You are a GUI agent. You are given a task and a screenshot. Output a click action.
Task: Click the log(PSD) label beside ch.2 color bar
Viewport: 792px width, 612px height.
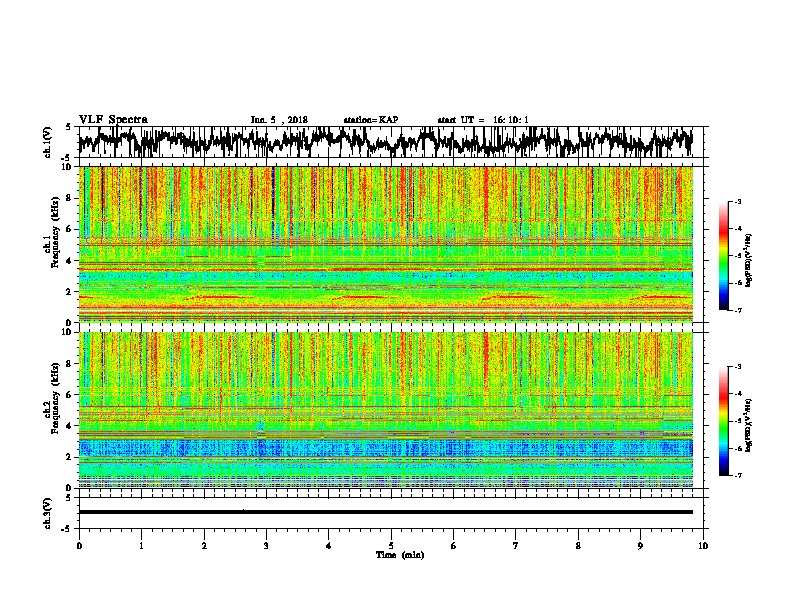point(749,425)
